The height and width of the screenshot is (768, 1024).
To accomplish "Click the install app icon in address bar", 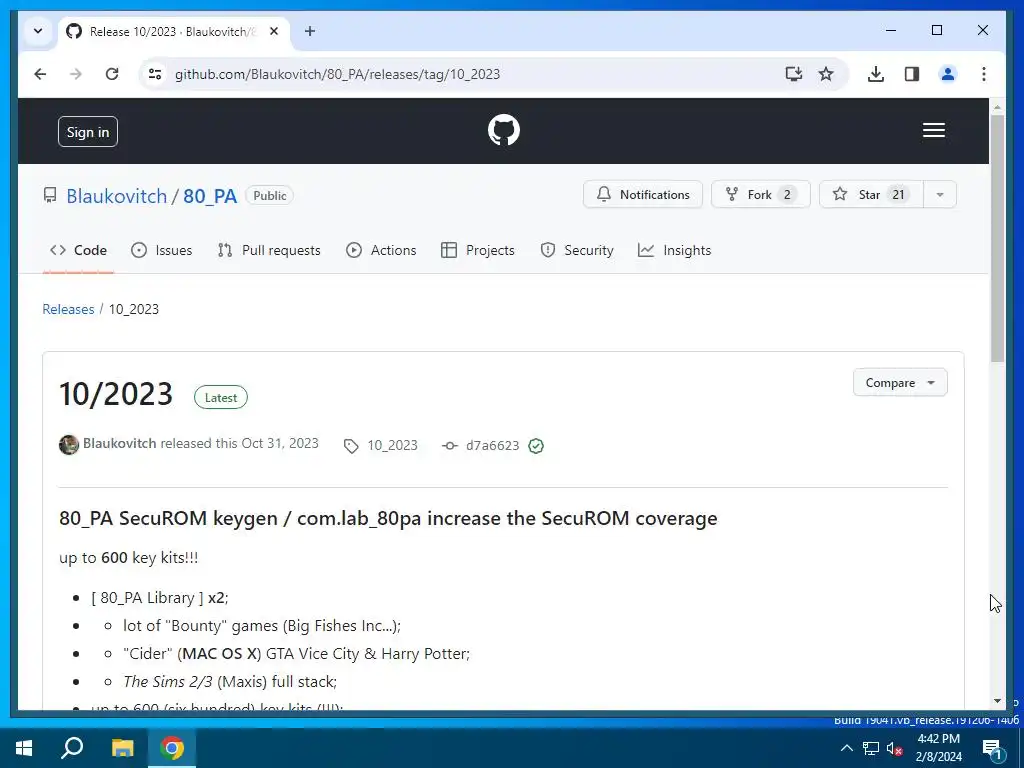I will point(793,74).
